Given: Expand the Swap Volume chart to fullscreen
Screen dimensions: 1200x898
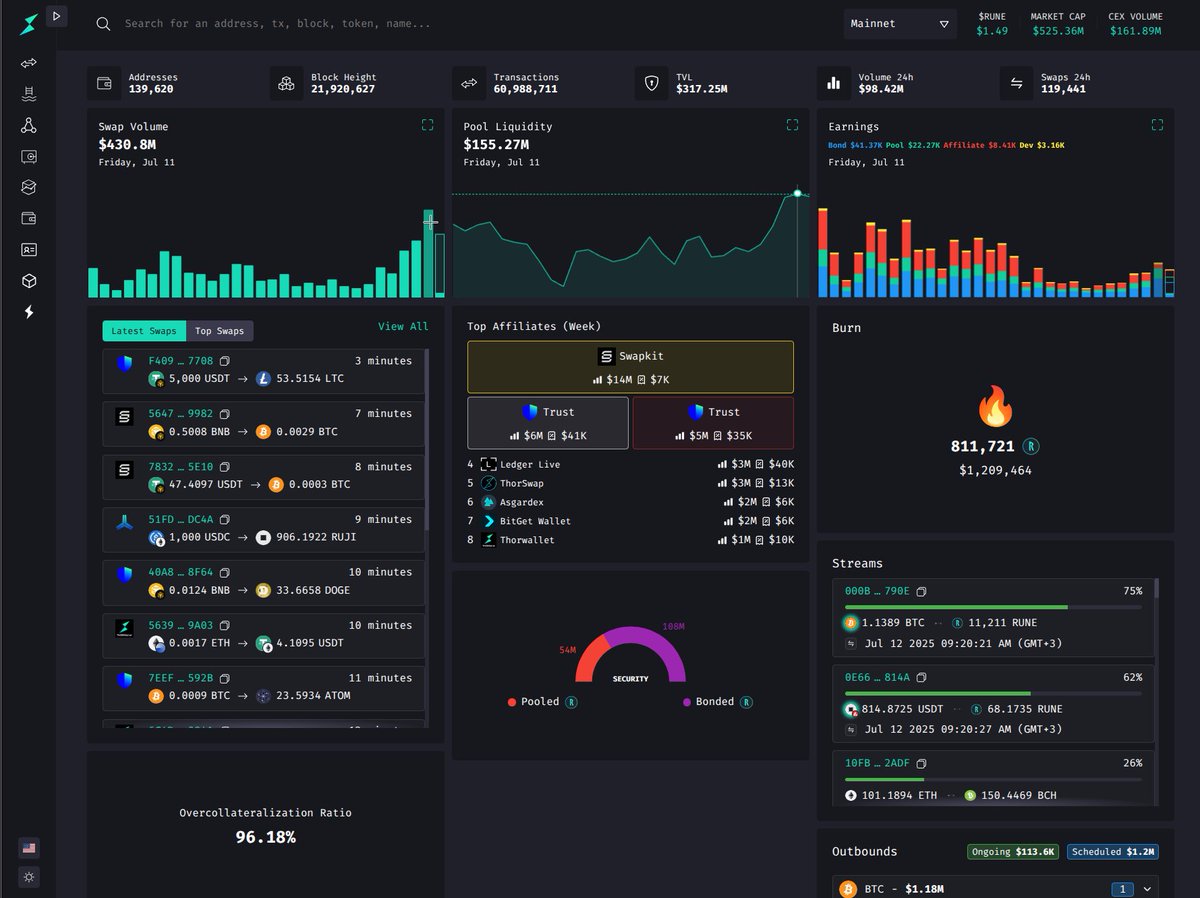Looking at the screenshot, I should click(x=428, y=125).
